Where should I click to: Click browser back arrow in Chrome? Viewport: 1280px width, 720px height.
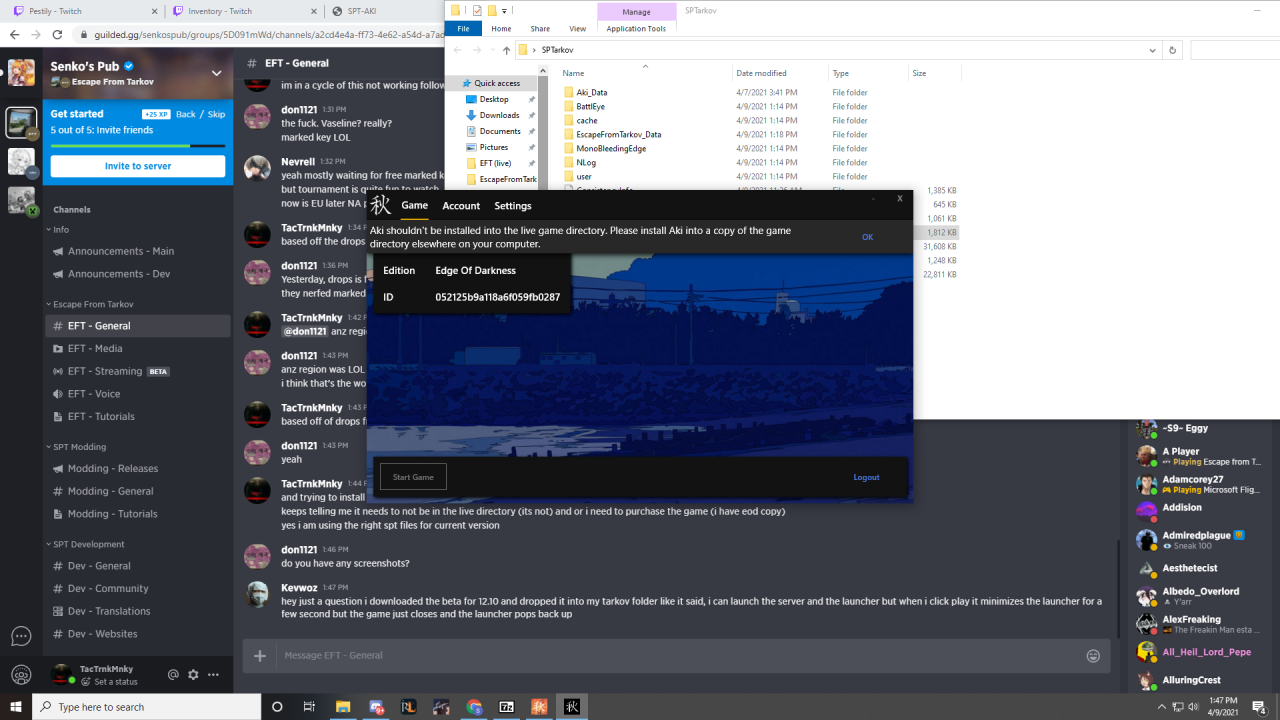tap(14, 34)
